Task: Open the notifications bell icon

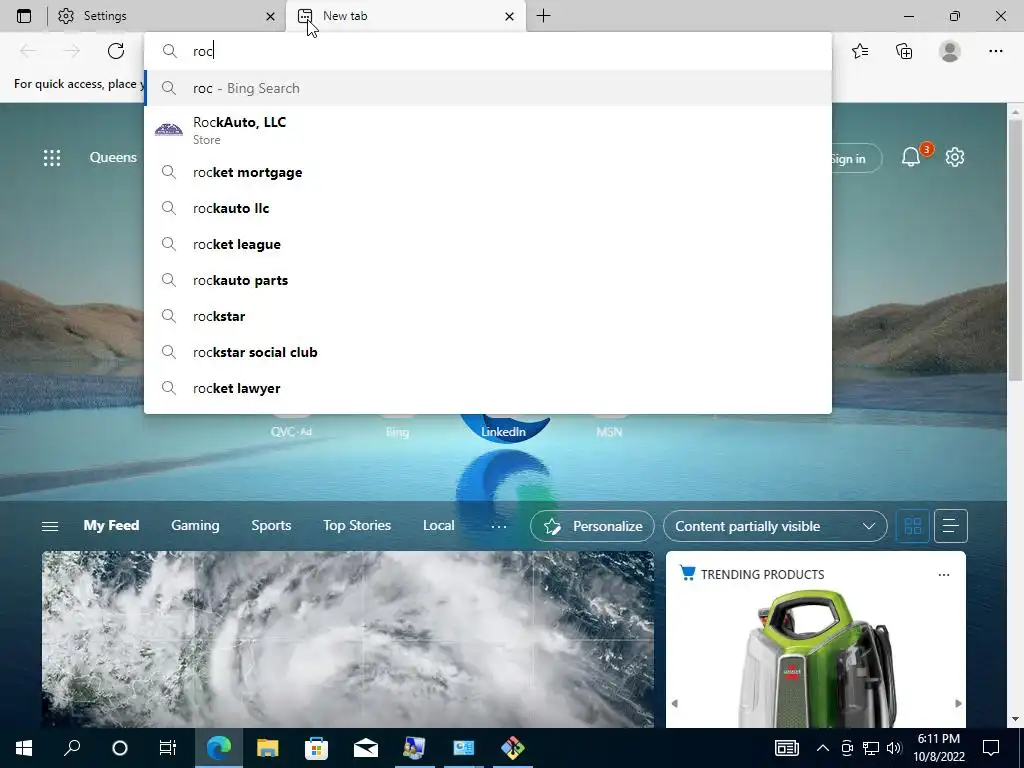Action: [910, 157]
